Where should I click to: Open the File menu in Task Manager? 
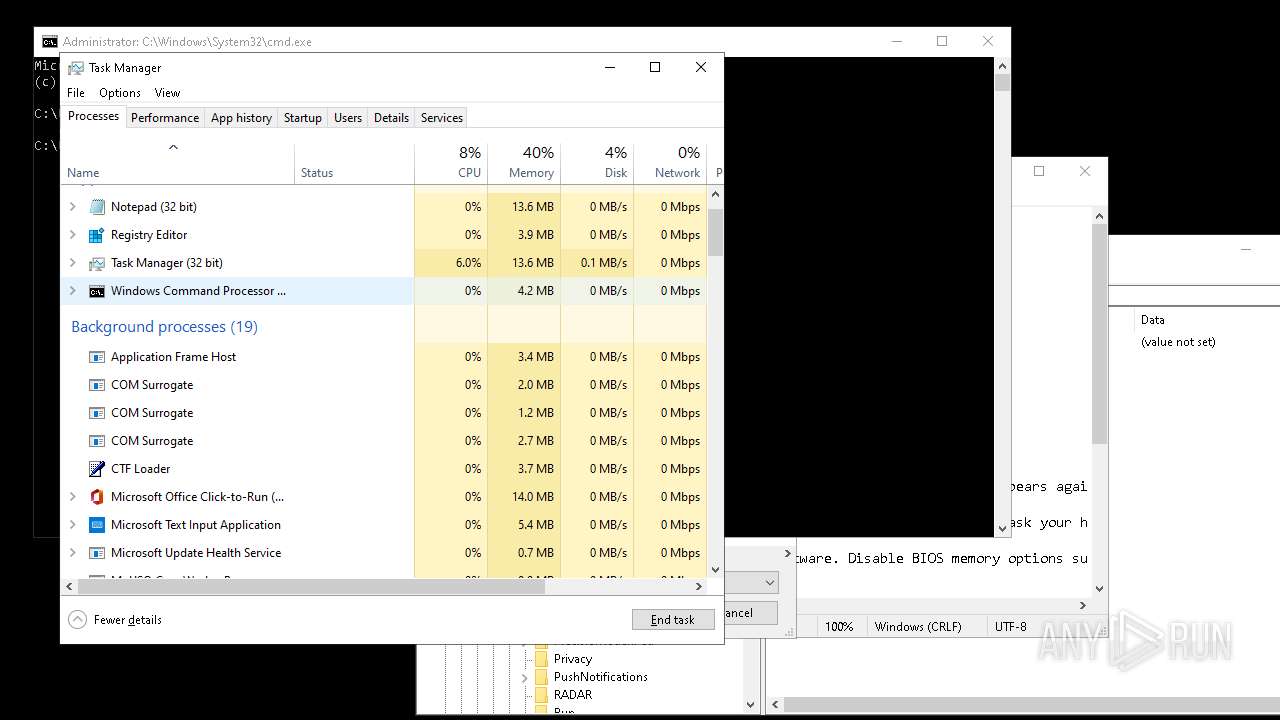(x=76, y=93)
